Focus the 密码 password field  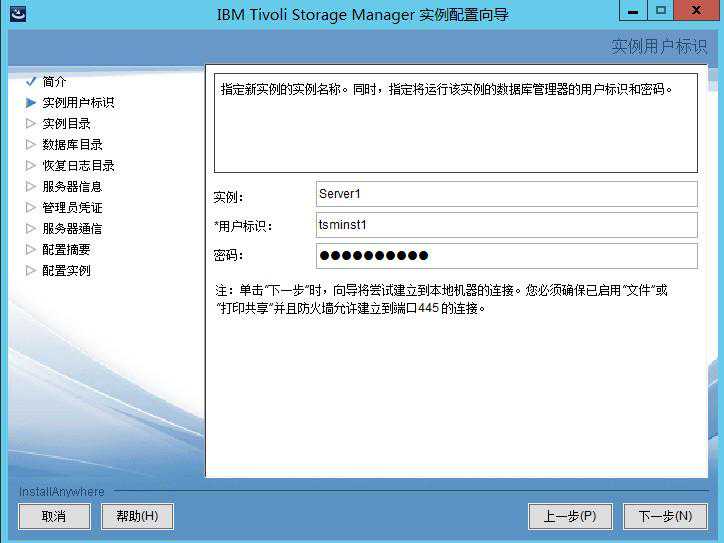[505, 256]
